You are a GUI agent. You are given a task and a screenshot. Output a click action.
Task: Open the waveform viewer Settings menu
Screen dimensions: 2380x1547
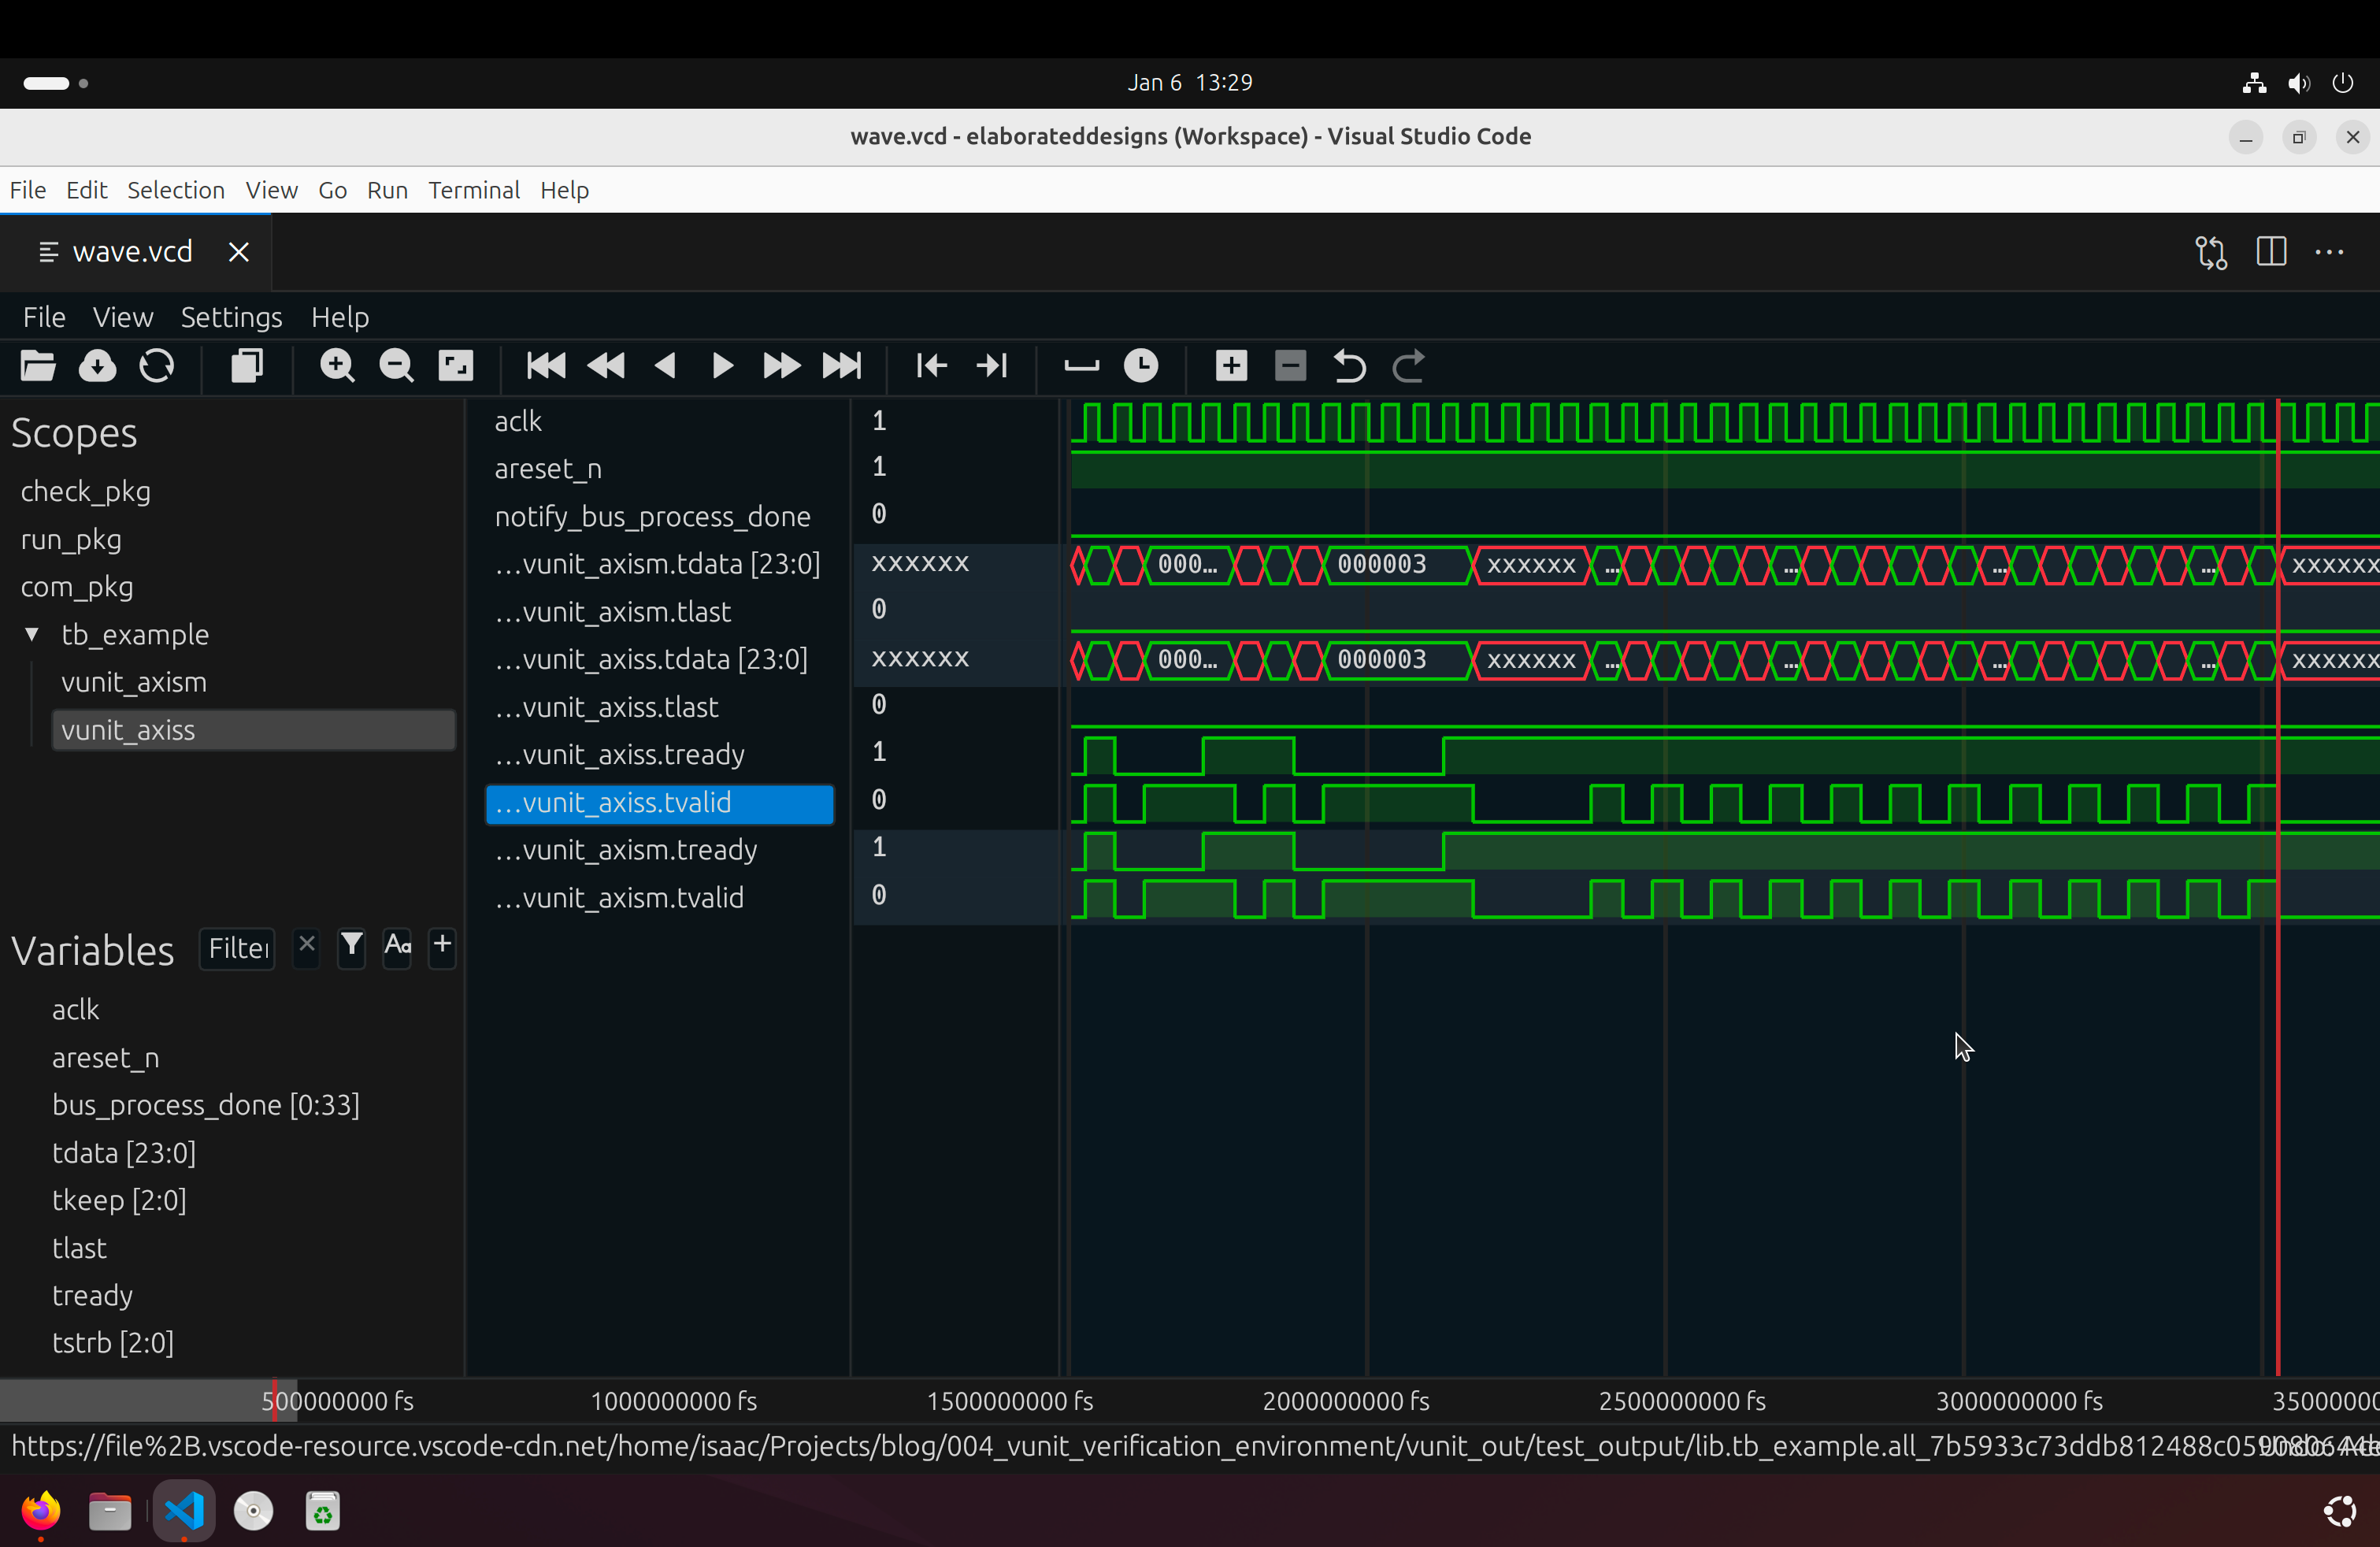pos(231,317)
